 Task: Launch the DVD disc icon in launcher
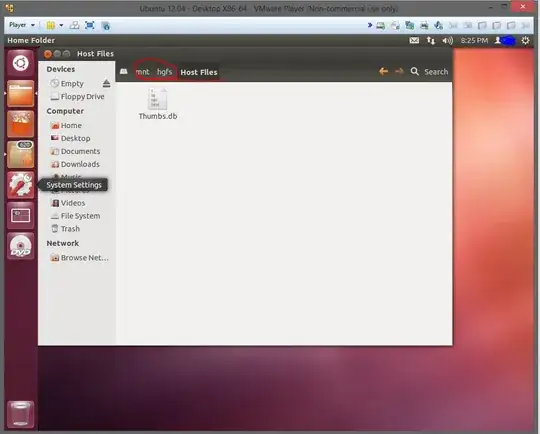[20, 246]
